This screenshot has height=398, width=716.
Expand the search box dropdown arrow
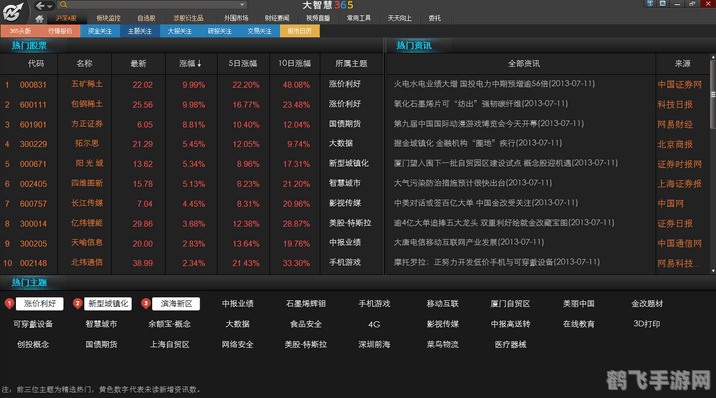[242, 5]
